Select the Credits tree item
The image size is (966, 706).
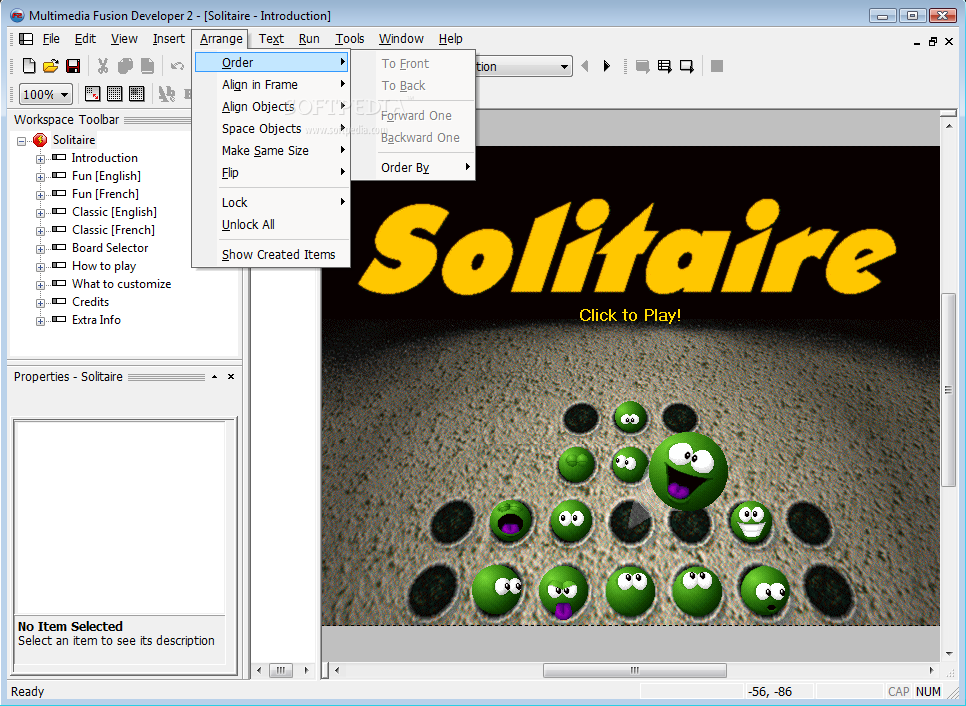tap(90, 302)
